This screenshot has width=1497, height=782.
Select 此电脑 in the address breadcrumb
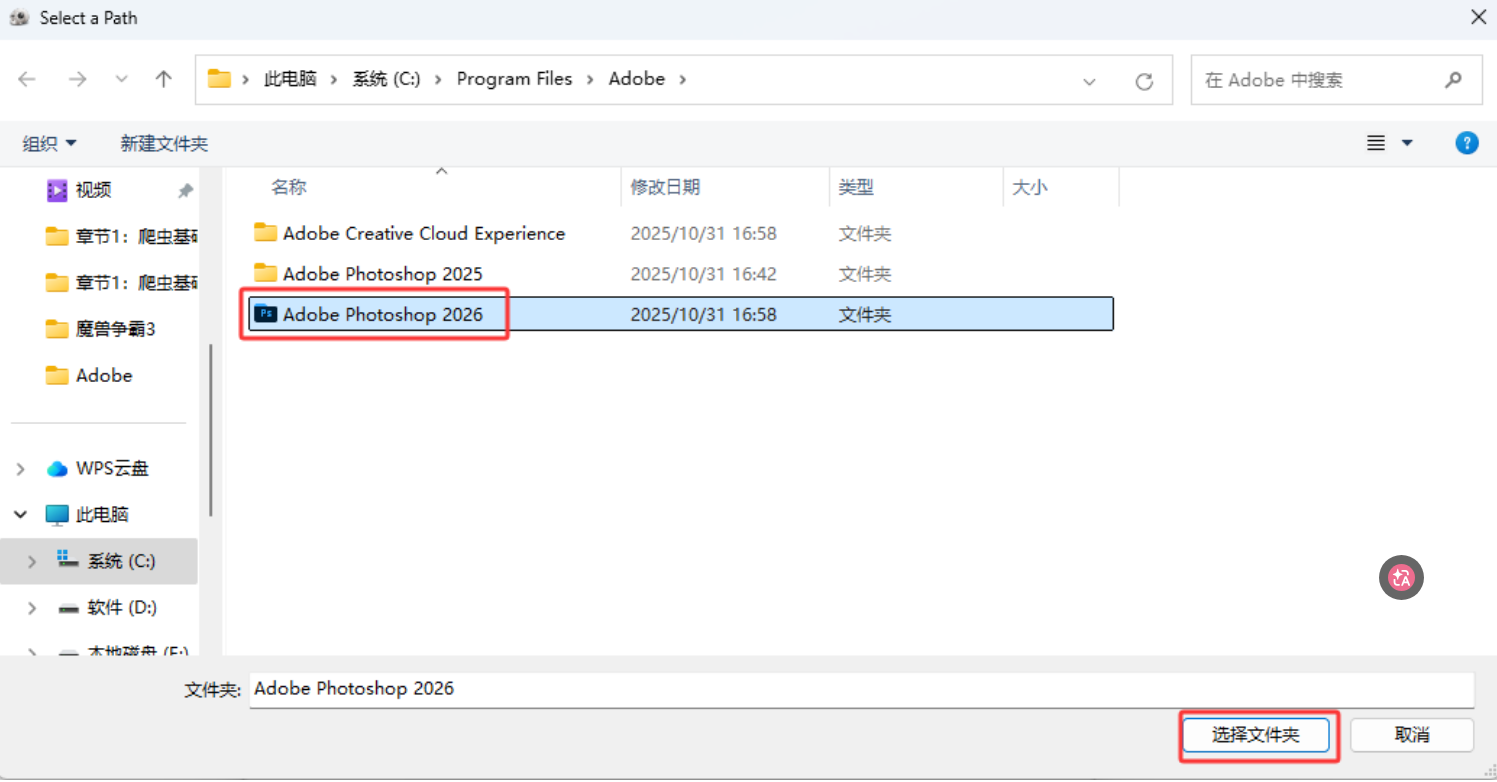[290, 79]
